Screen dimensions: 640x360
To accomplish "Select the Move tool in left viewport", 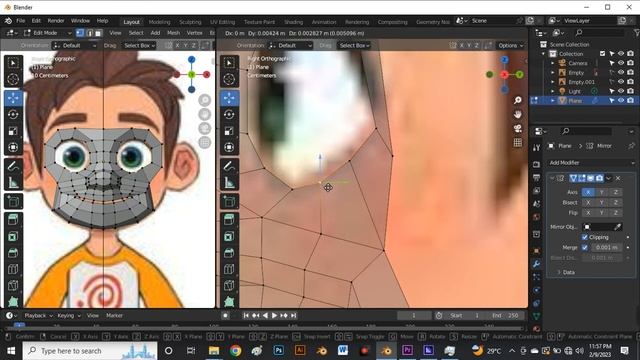I will coord(13,98).
